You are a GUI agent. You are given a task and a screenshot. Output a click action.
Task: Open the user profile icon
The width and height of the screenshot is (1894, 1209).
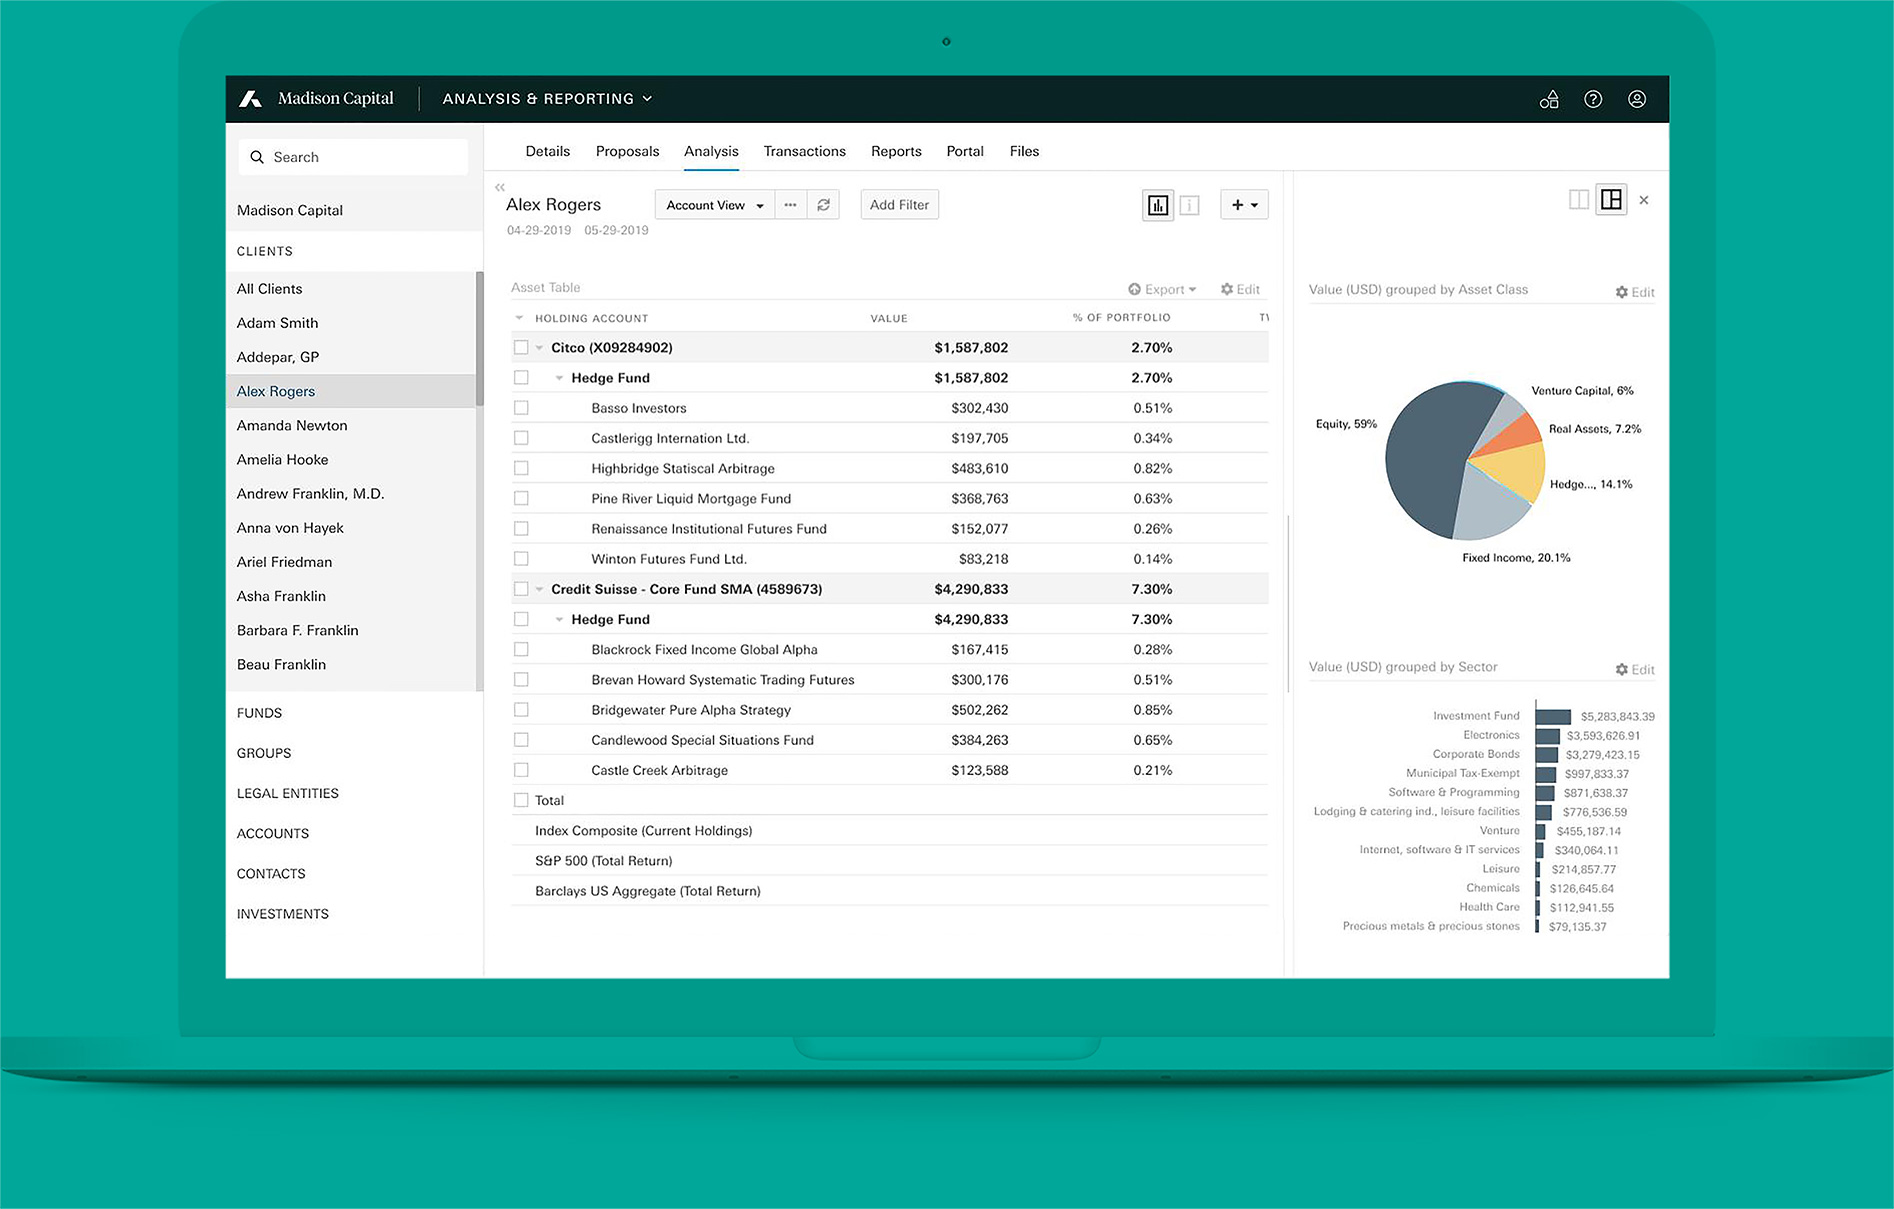(x=1637, y=99)
